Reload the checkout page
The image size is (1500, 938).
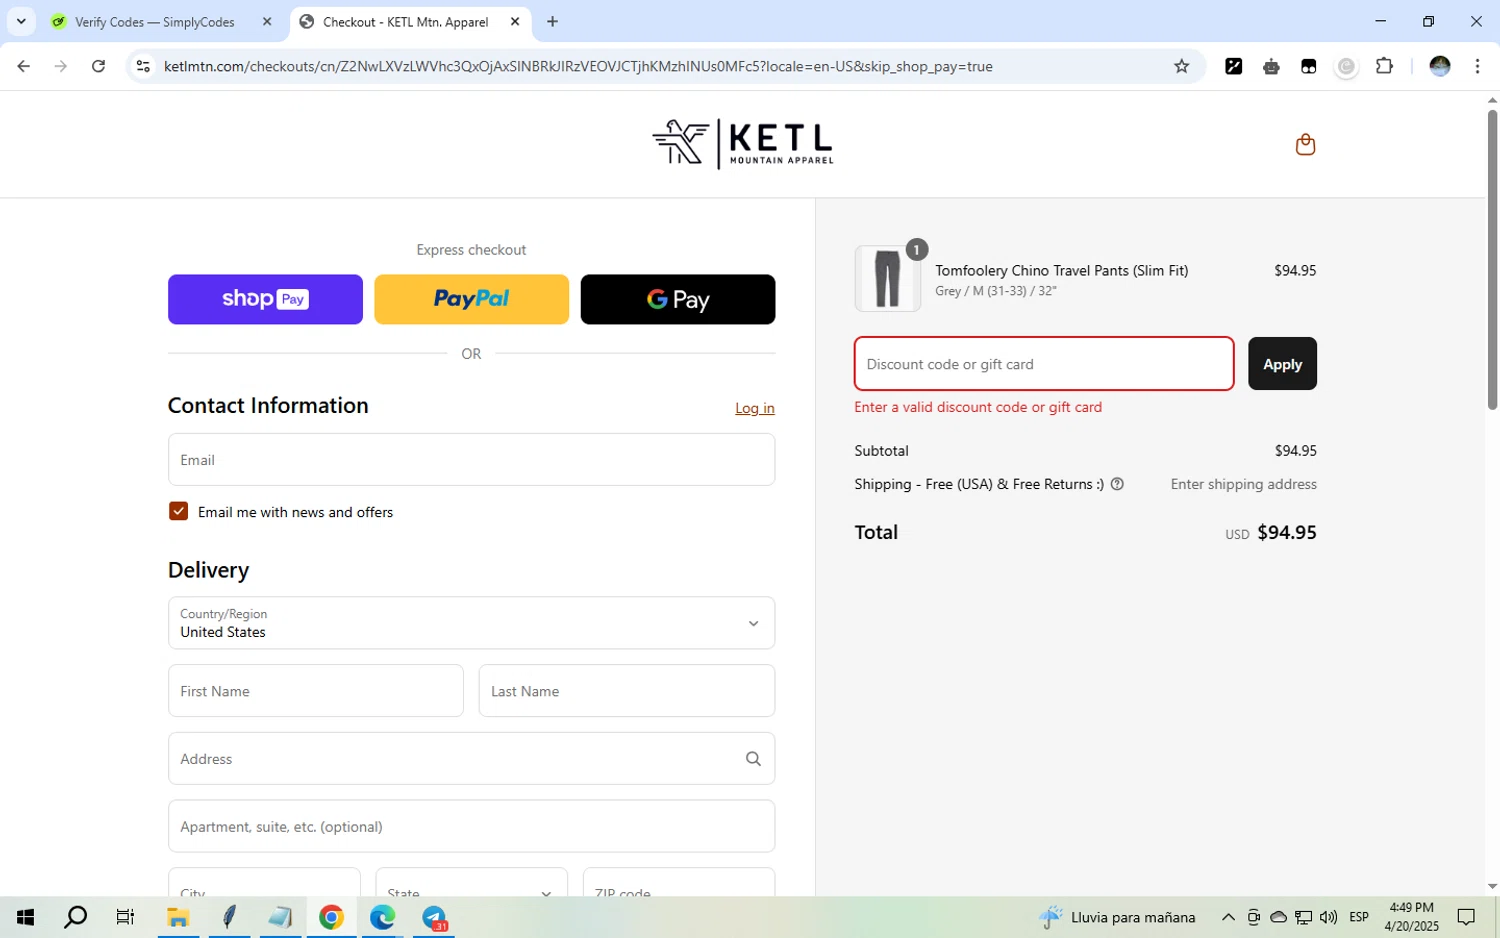tap(98, 66)
